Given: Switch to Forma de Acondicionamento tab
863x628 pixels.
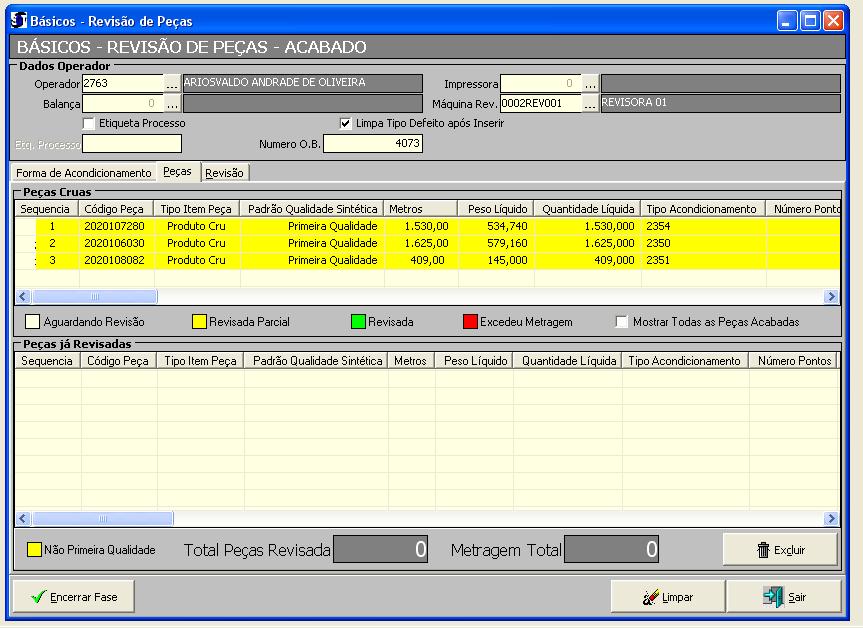Looking at the screenshot, I should click(x=84, y=173).
